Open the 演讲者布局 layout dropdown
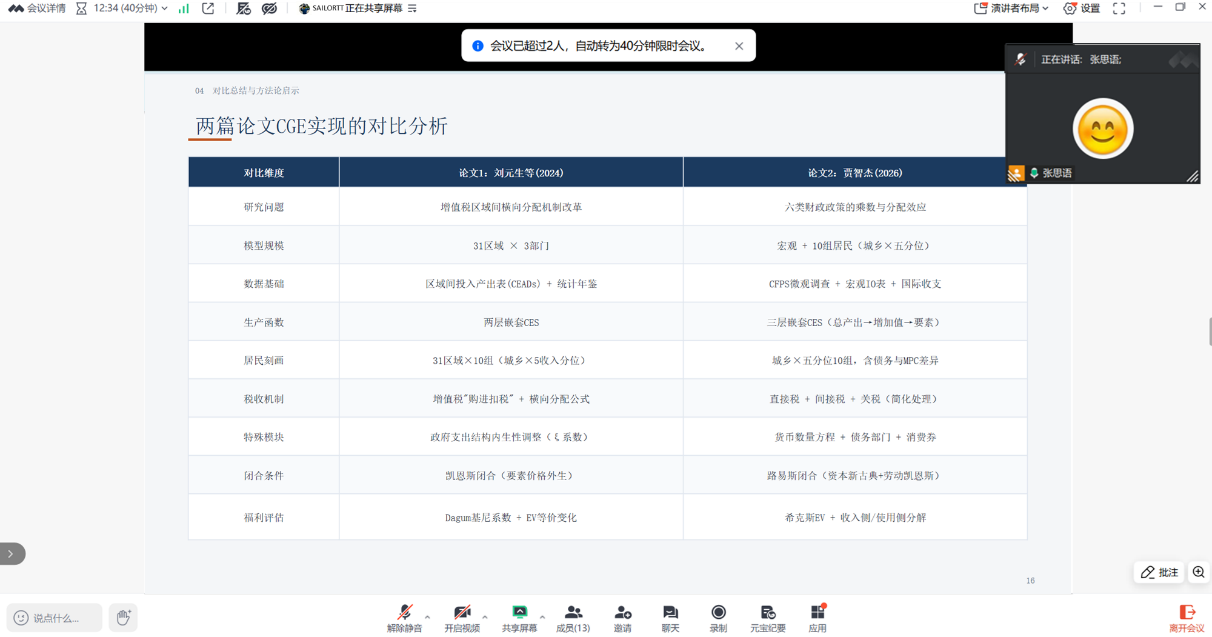Image resolution: width=1212 pixels, height=637 pixels. click(1012, 8)
